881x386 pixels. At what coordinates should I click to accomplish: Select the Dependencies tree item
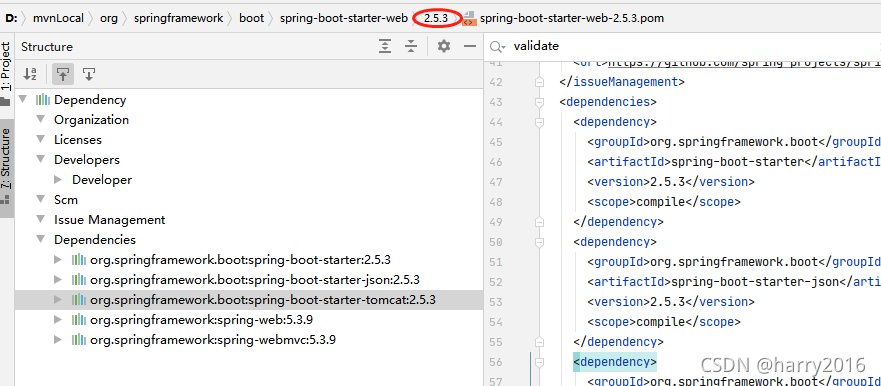[x=95, y=240]
